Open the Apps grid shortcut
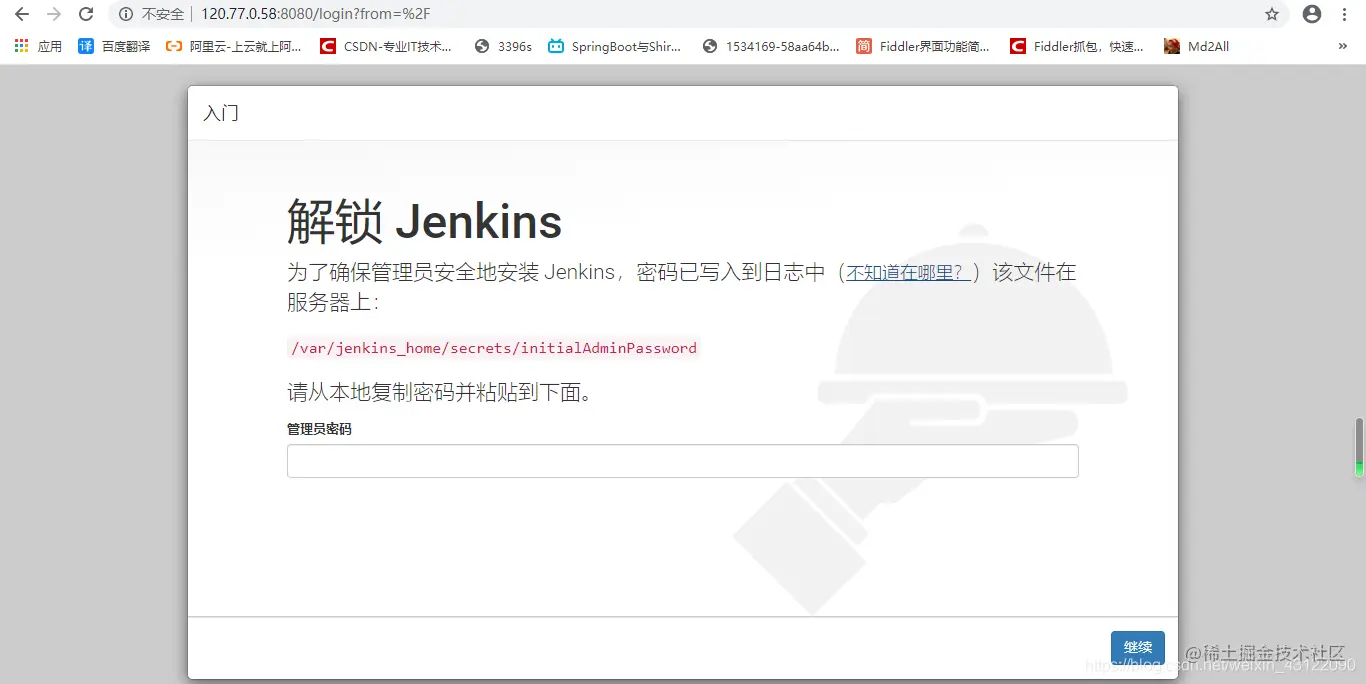This screenshot has width=1366, height=684. point(38,46)
